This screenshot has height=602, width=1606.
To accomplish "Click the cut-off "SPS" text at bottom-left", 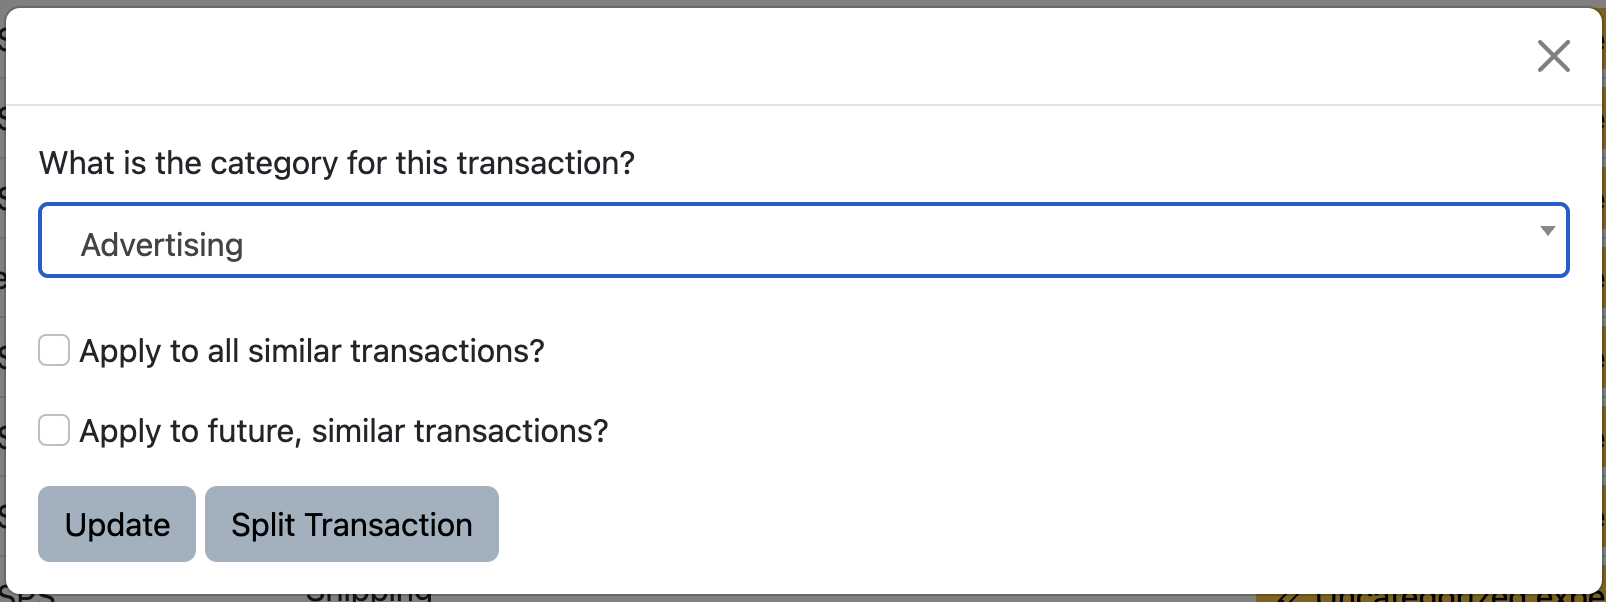I will click(x=28, y=596).
